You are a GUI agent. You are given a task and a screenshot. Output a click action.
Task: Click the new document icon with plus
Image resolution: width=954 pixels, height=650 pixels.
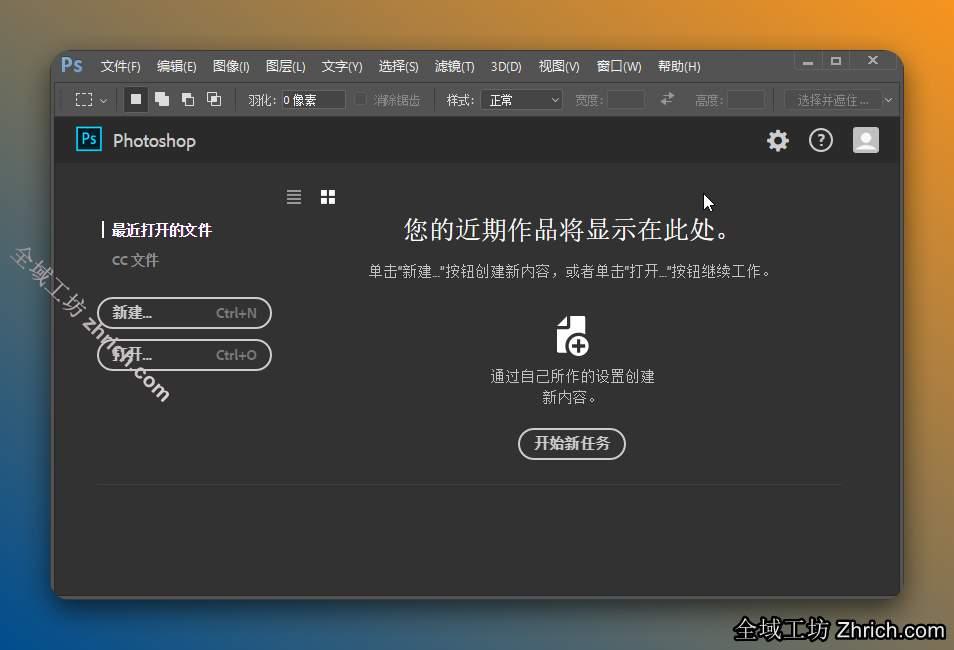coord(572,335)
